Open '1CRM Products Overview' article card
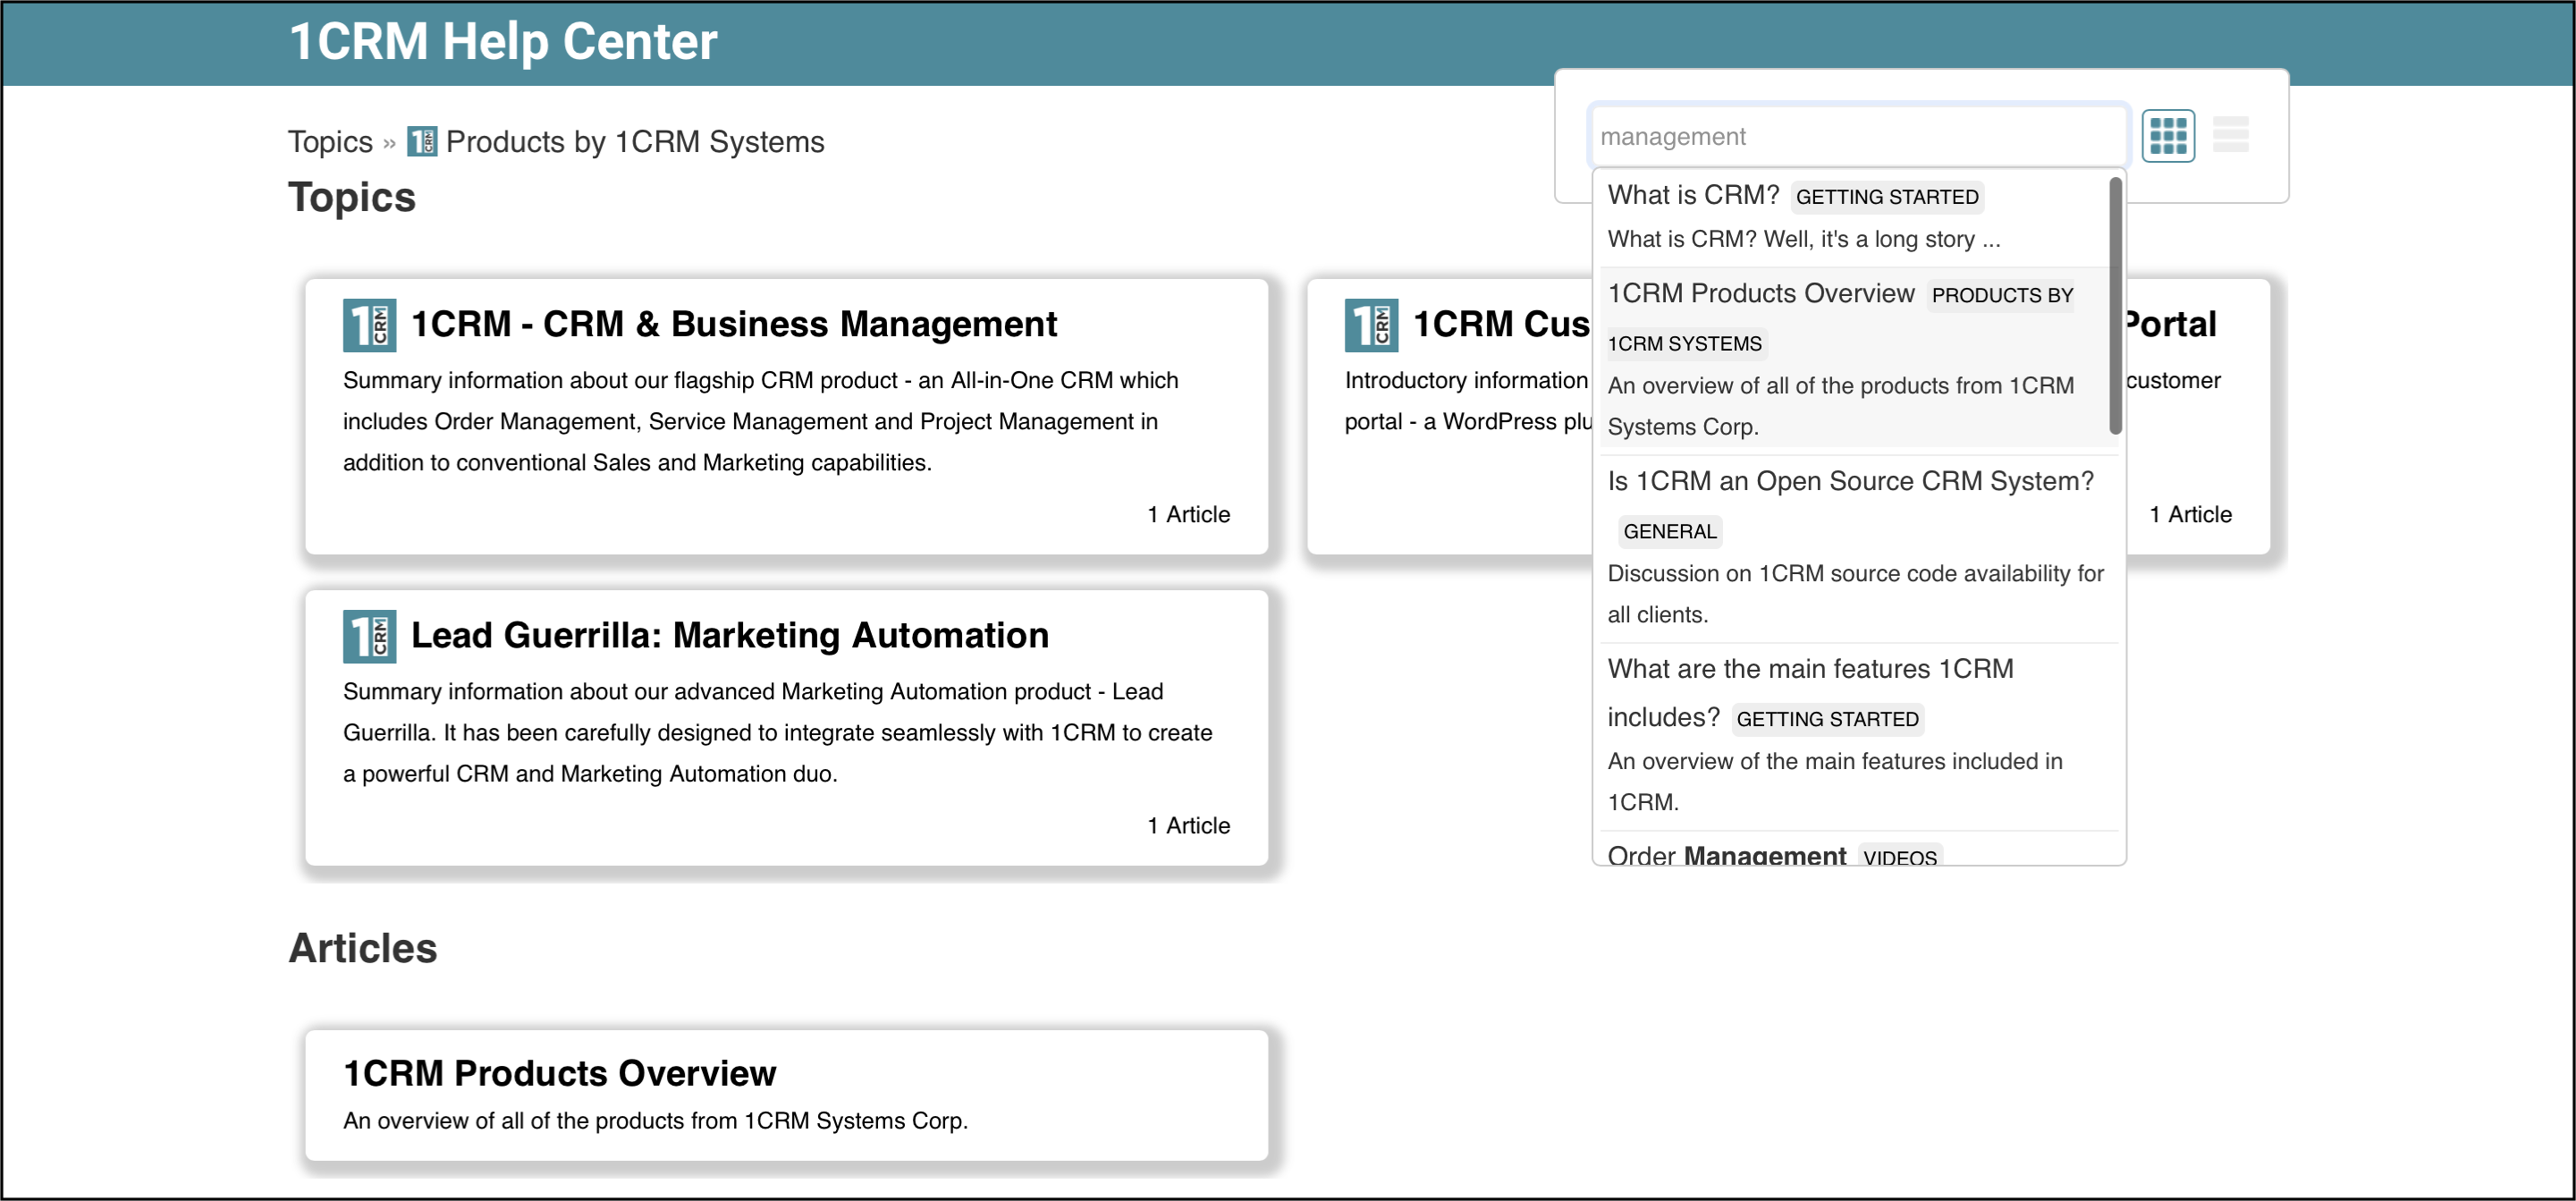Image resolution: width=2576 pixels, height=1201 pixels. pos(786,1094)
